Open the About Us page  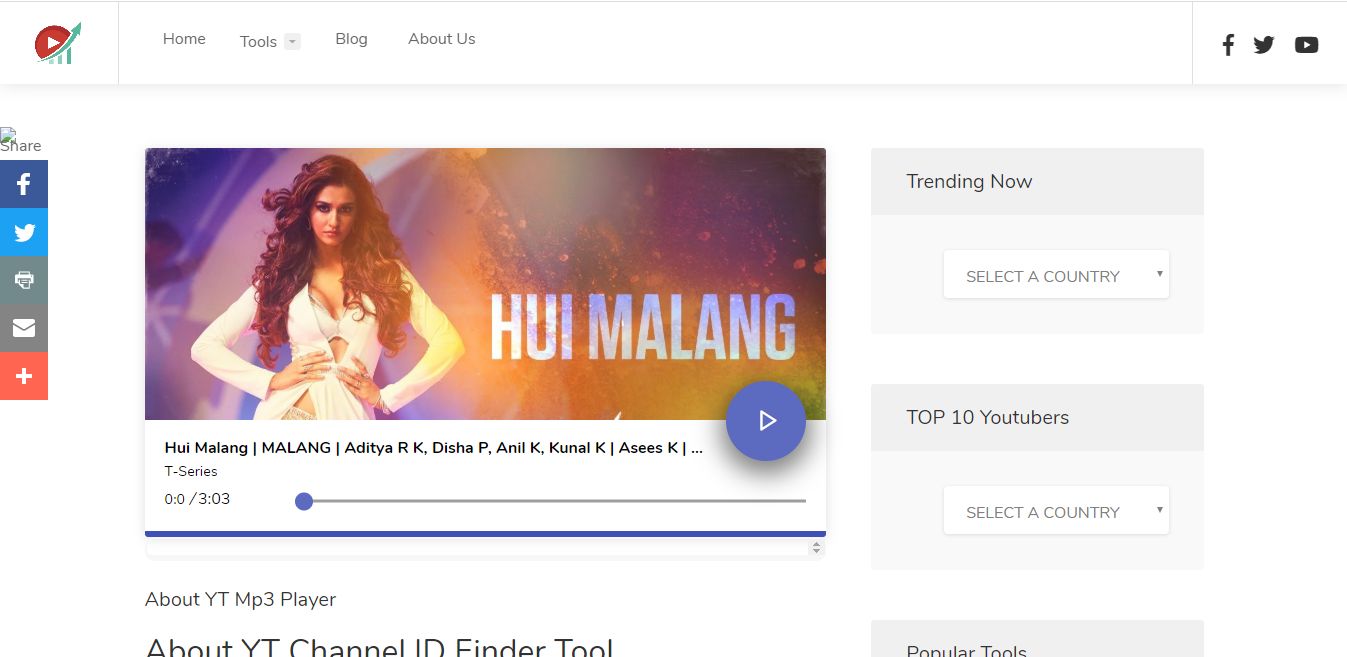tap(441, 39)
